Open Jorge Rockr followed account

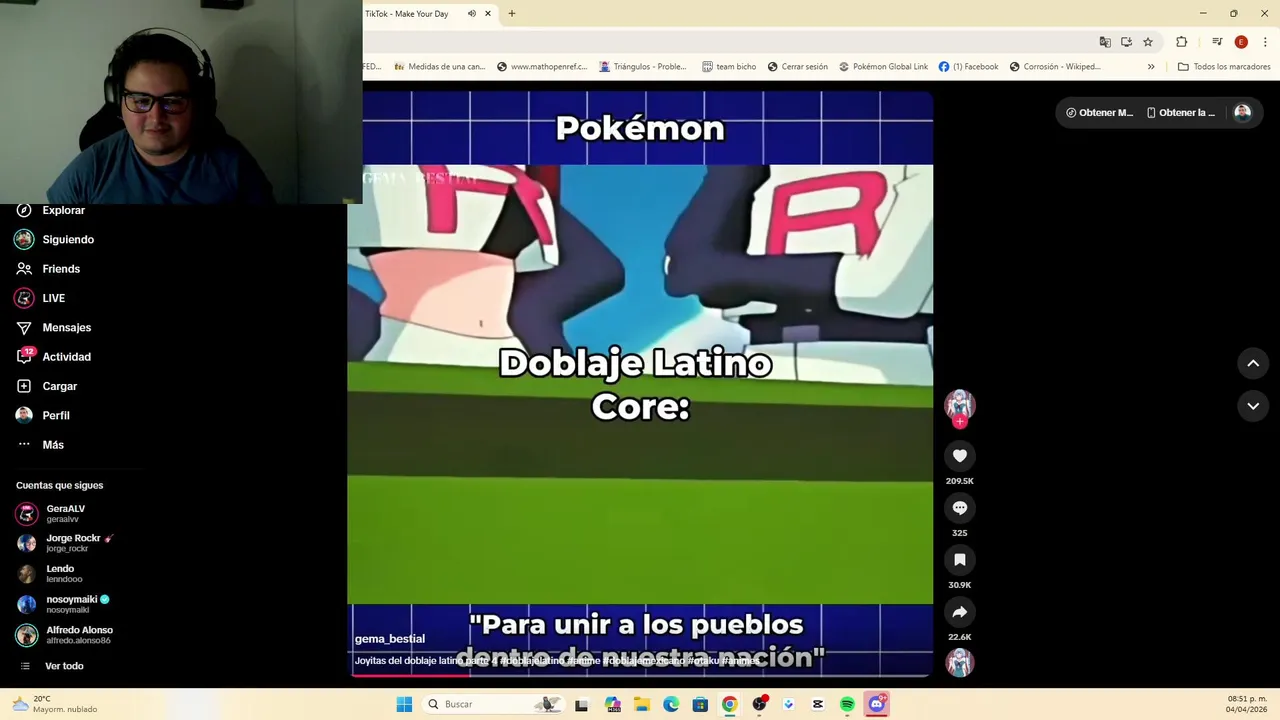pyautogui.click(x=65, y=543)
